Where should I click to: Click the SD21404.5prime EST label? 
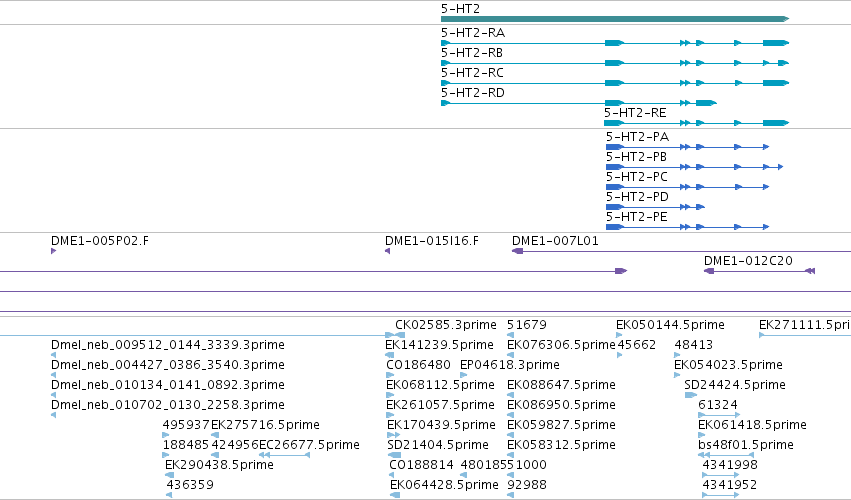pos(438,446)
